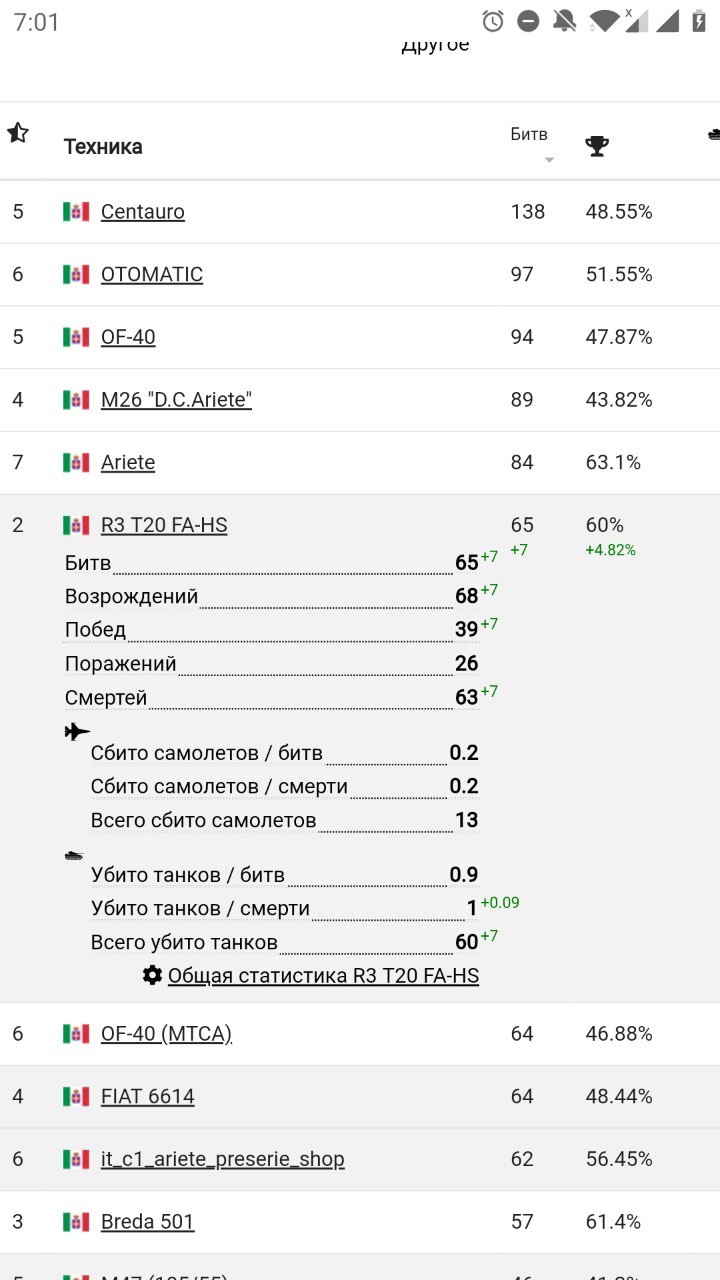Open the M26 "D.C.Ariete" link

click(176, 400)
